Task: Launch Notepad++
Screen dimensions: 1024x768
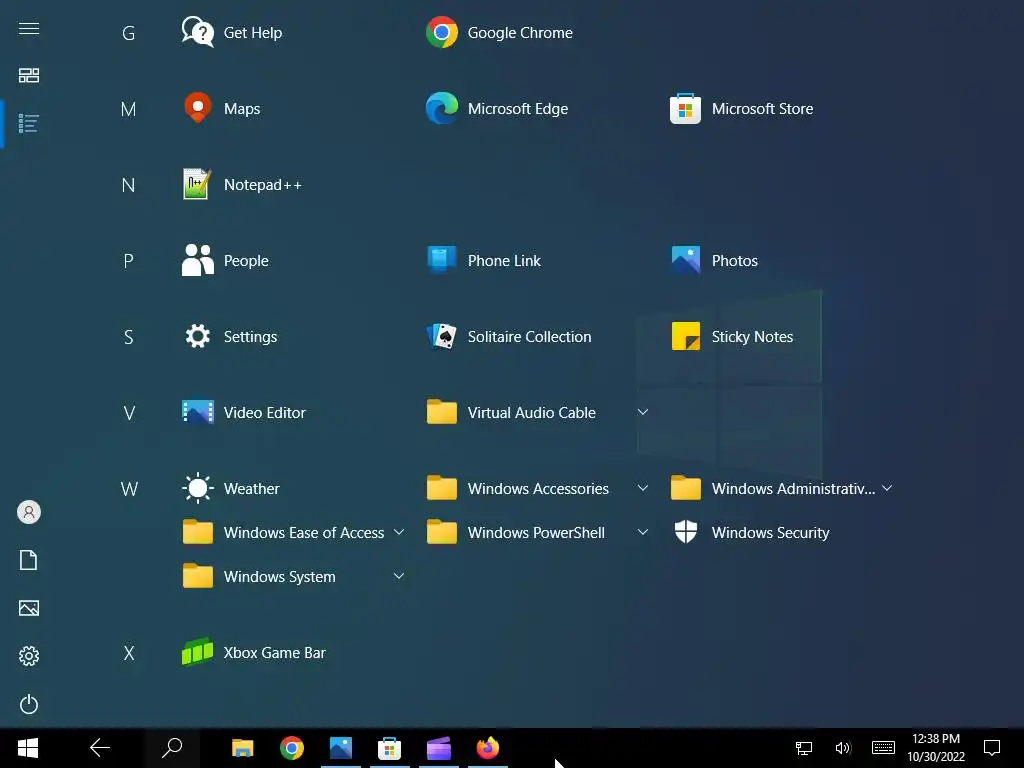Action: pos(242,185)
